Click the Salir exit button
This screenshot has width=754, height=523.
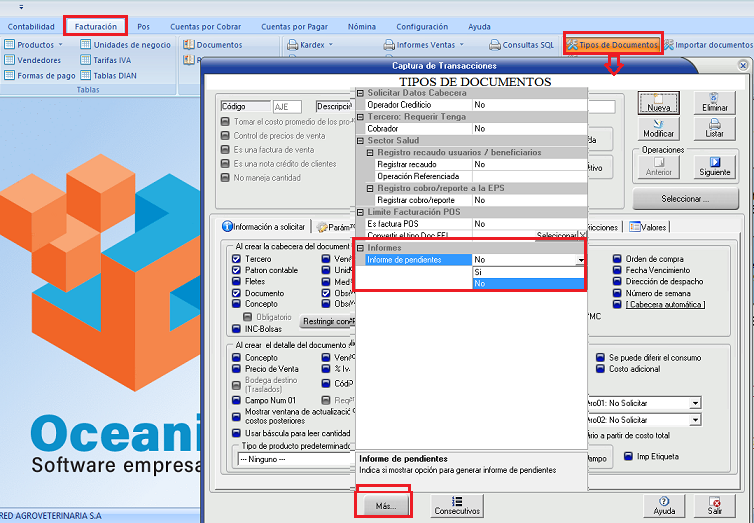pos(715,505)
